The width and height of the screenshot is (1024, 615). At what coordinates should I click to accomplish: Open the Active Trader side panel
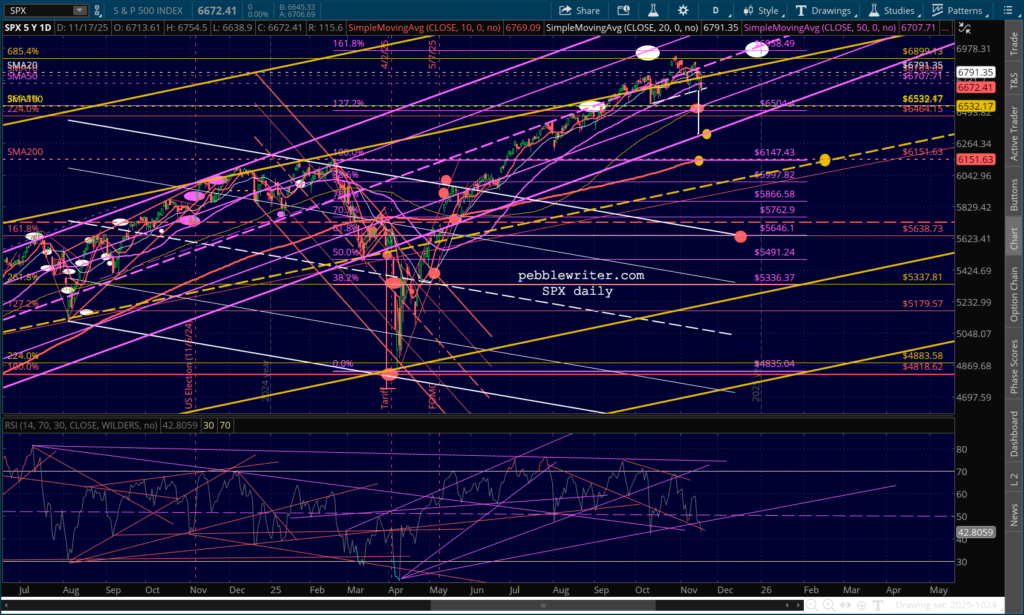click(1012, 130)
